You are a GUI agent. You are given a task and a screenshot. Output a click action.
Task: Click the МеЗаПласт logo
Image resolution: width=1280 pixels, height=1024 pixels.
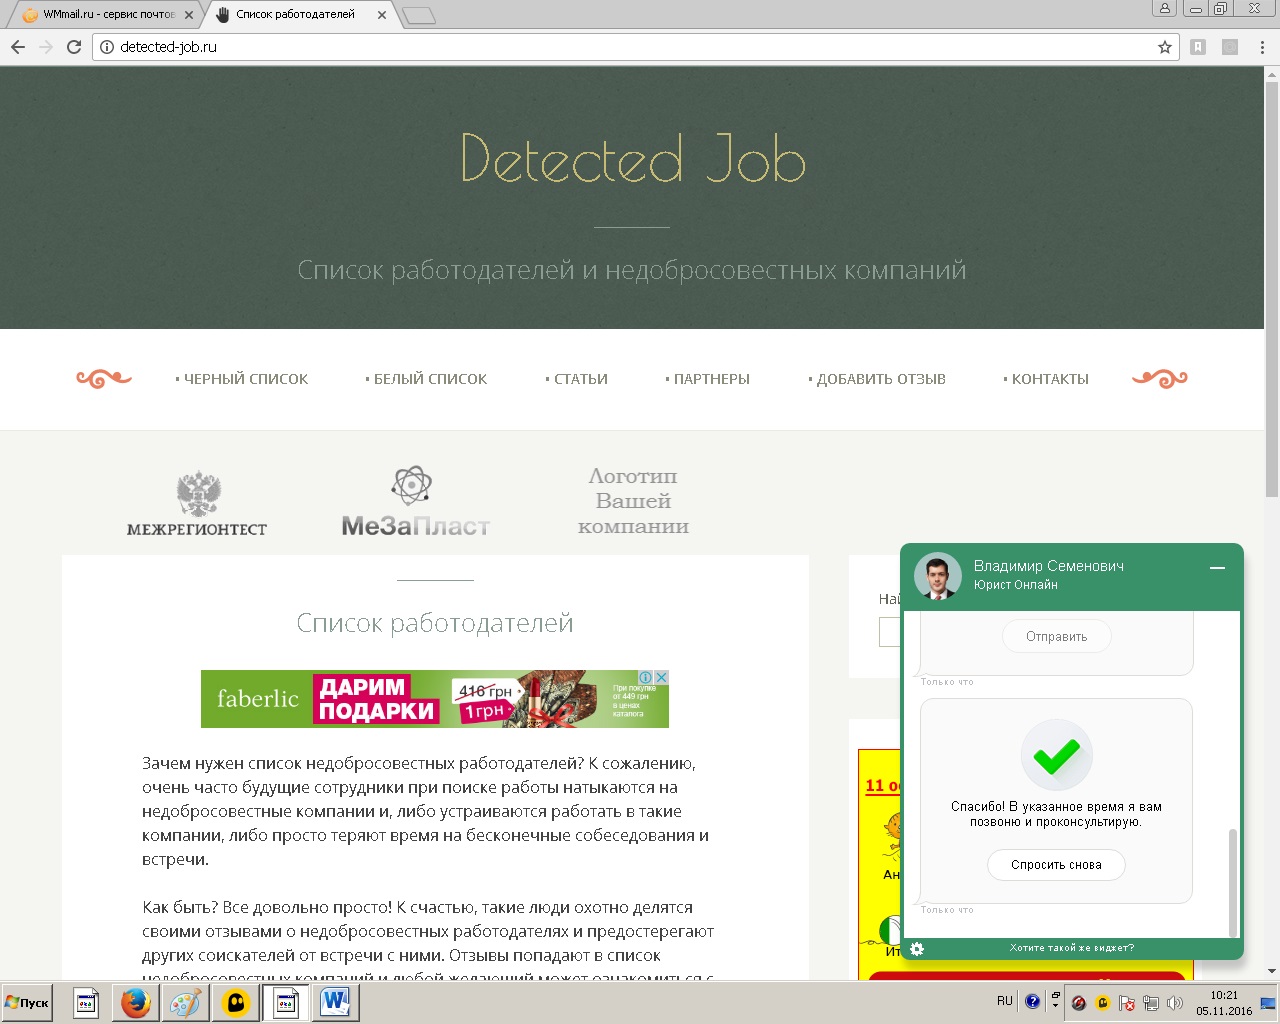[415, 501]
